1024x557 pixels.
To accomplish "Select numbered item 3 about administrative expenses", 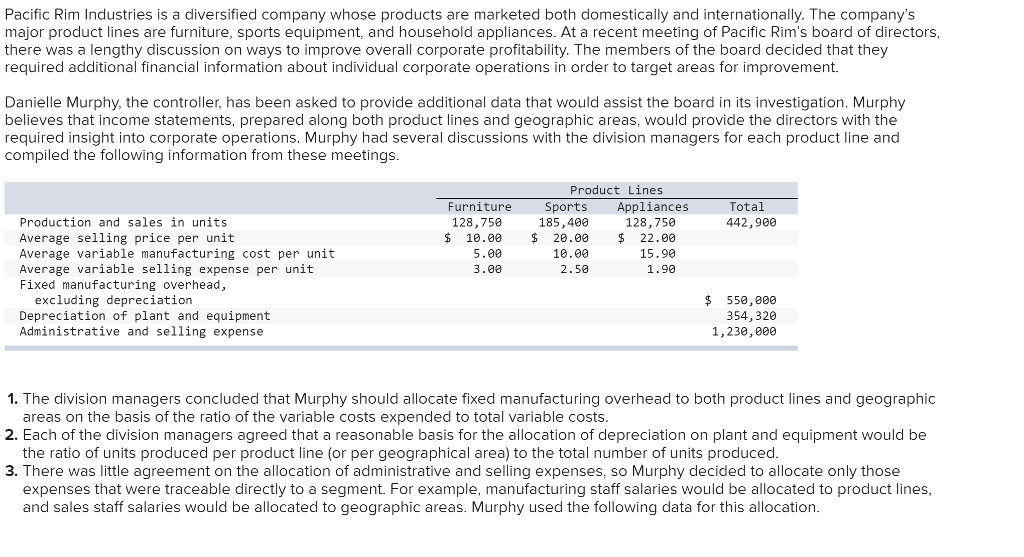I will (470, 489).
